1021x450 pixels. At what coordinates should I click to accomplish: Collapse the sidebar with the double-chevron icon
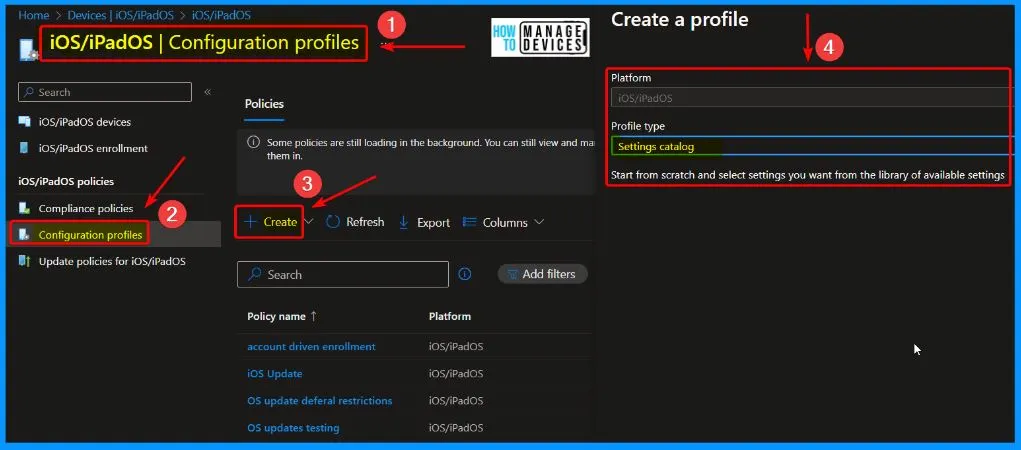(208, 92)
